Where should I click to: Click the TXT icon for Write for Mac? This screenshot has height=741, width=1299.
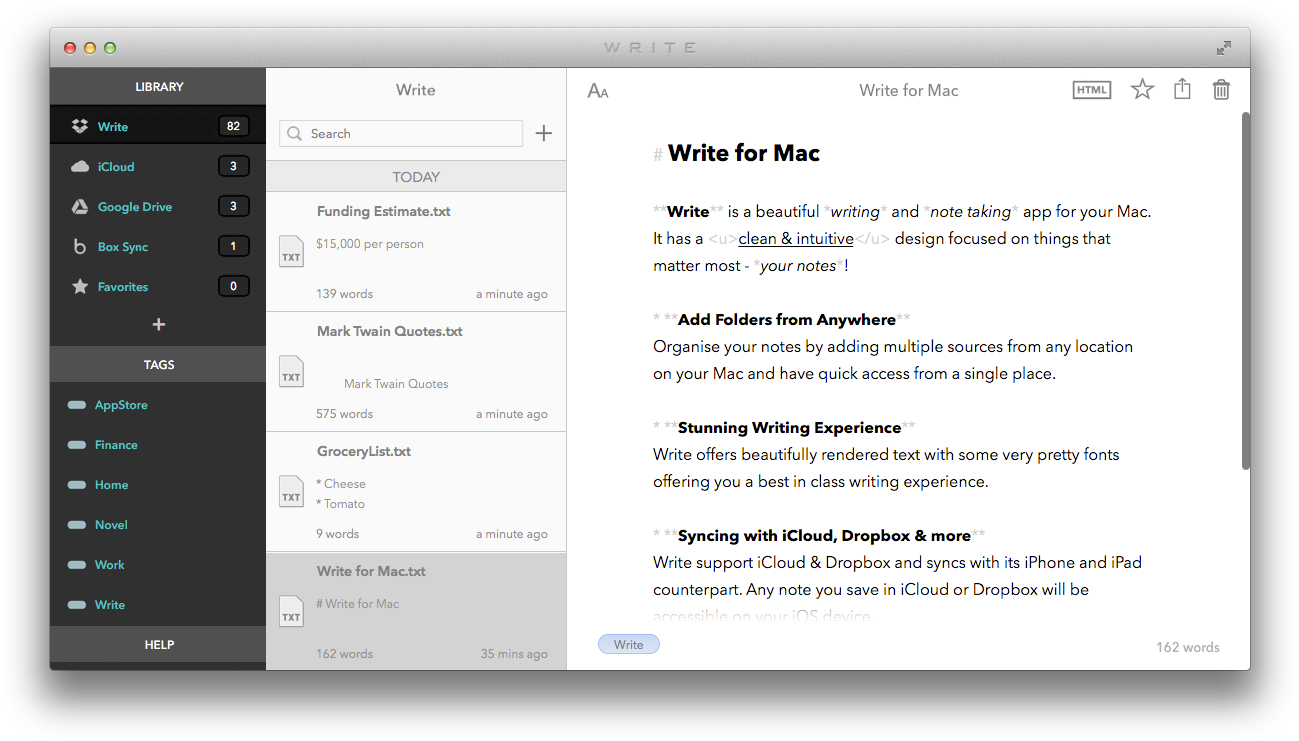[291, 611]
